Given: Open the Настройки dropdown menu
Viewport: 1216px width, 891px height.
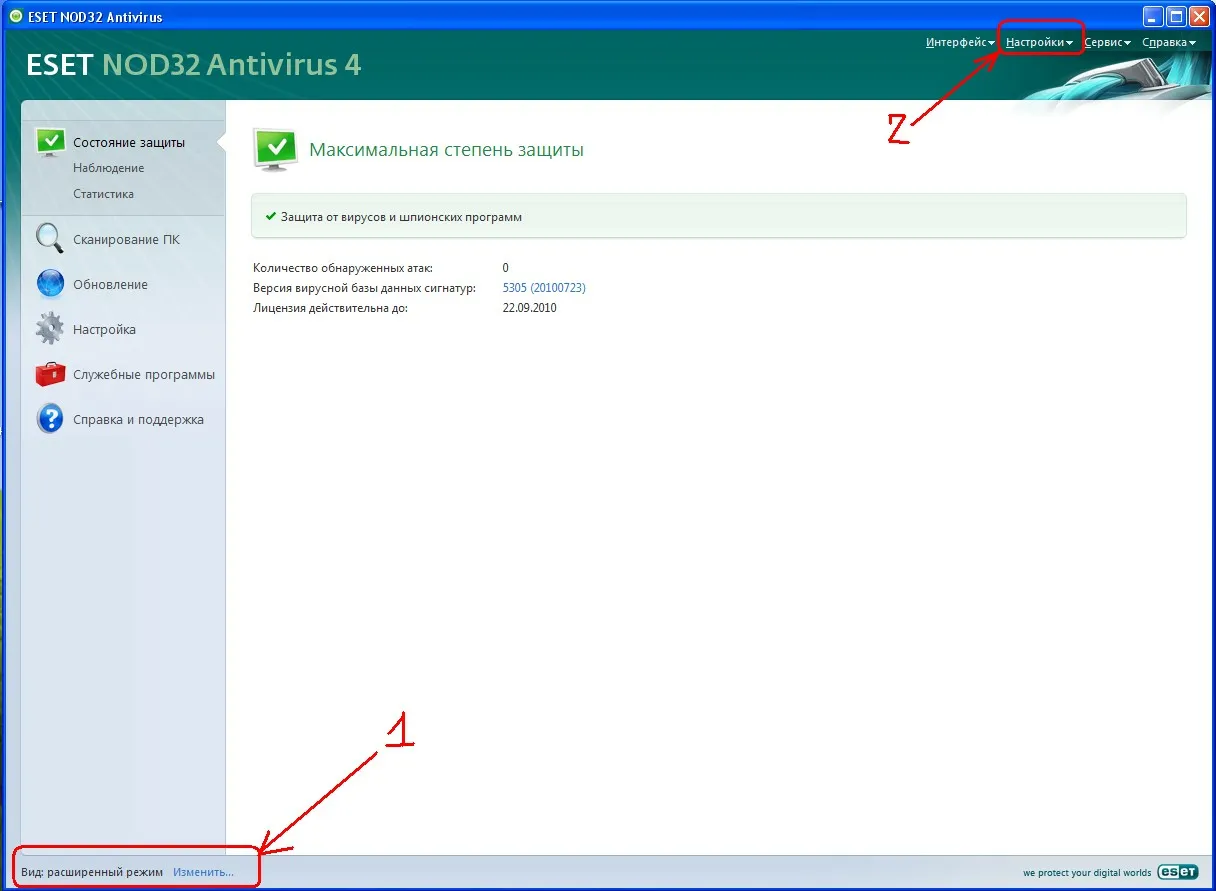Looking at the screenshot, I should pyautogui.click(x=1039, y=42).
